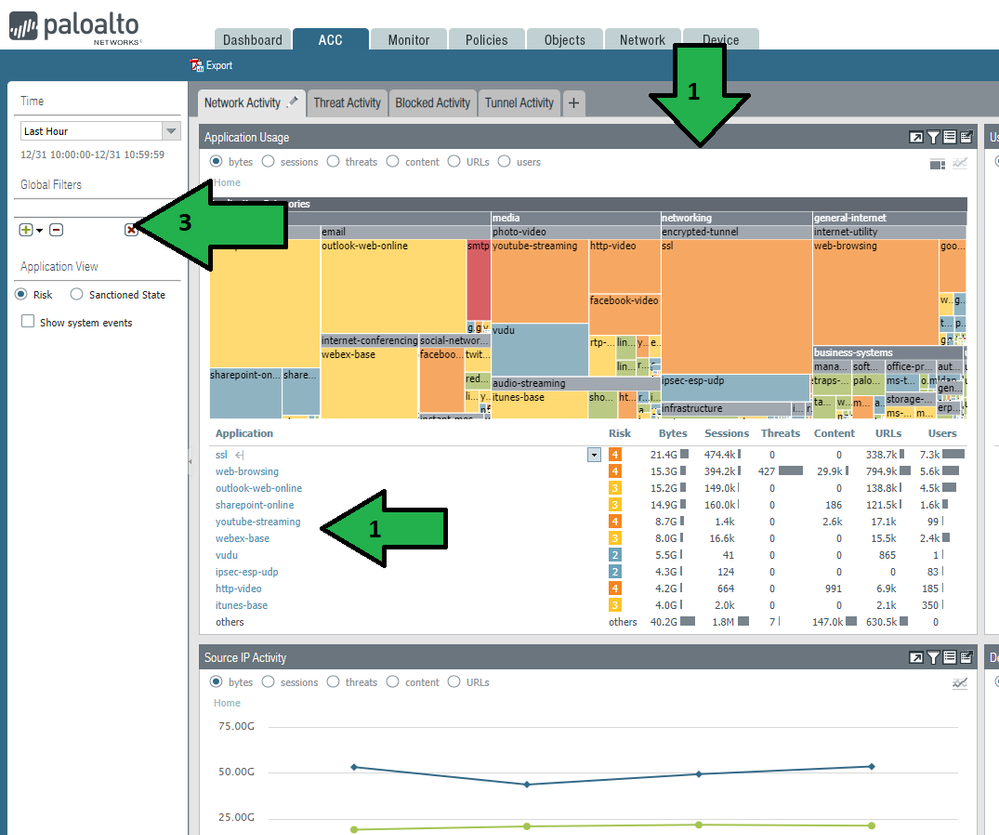Click the Export PDF icon
Image resolution: width=999 pixels, height=835 pixels.
197,65
